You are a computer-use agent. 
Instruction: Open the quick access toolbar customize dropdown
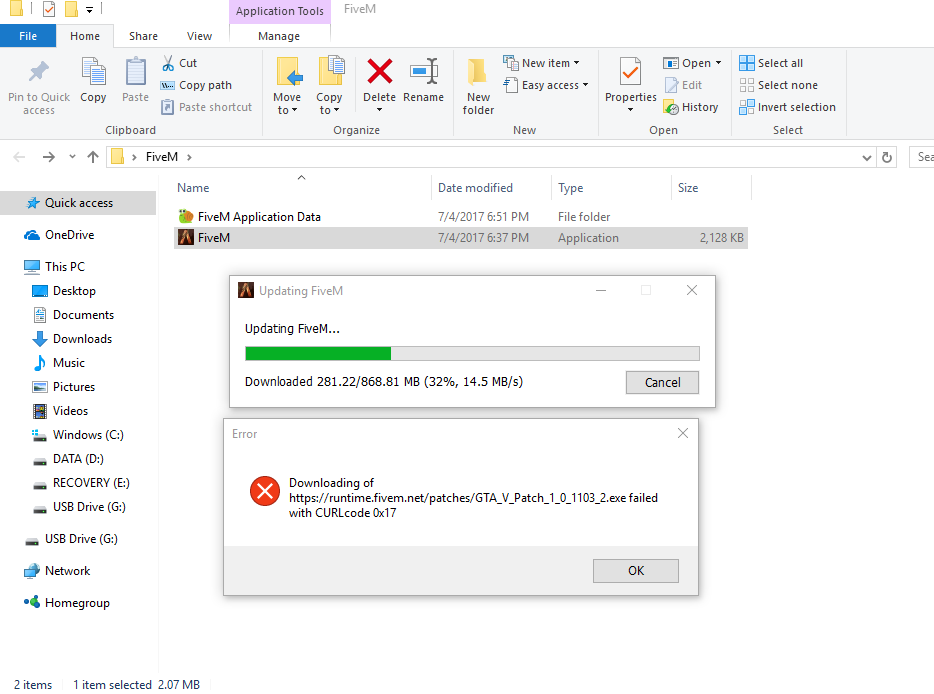click(89, 10)
